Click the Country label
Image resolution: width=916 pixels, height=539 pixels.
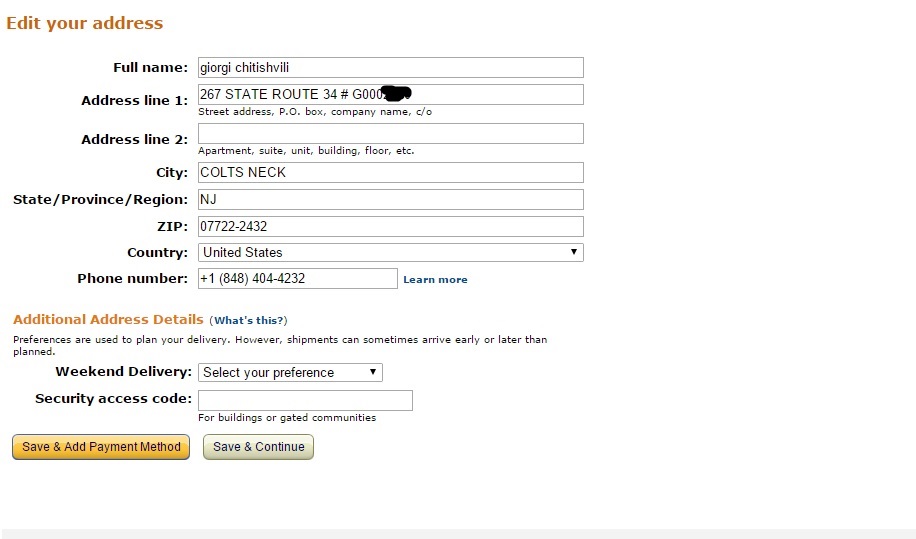coord(158,253)
